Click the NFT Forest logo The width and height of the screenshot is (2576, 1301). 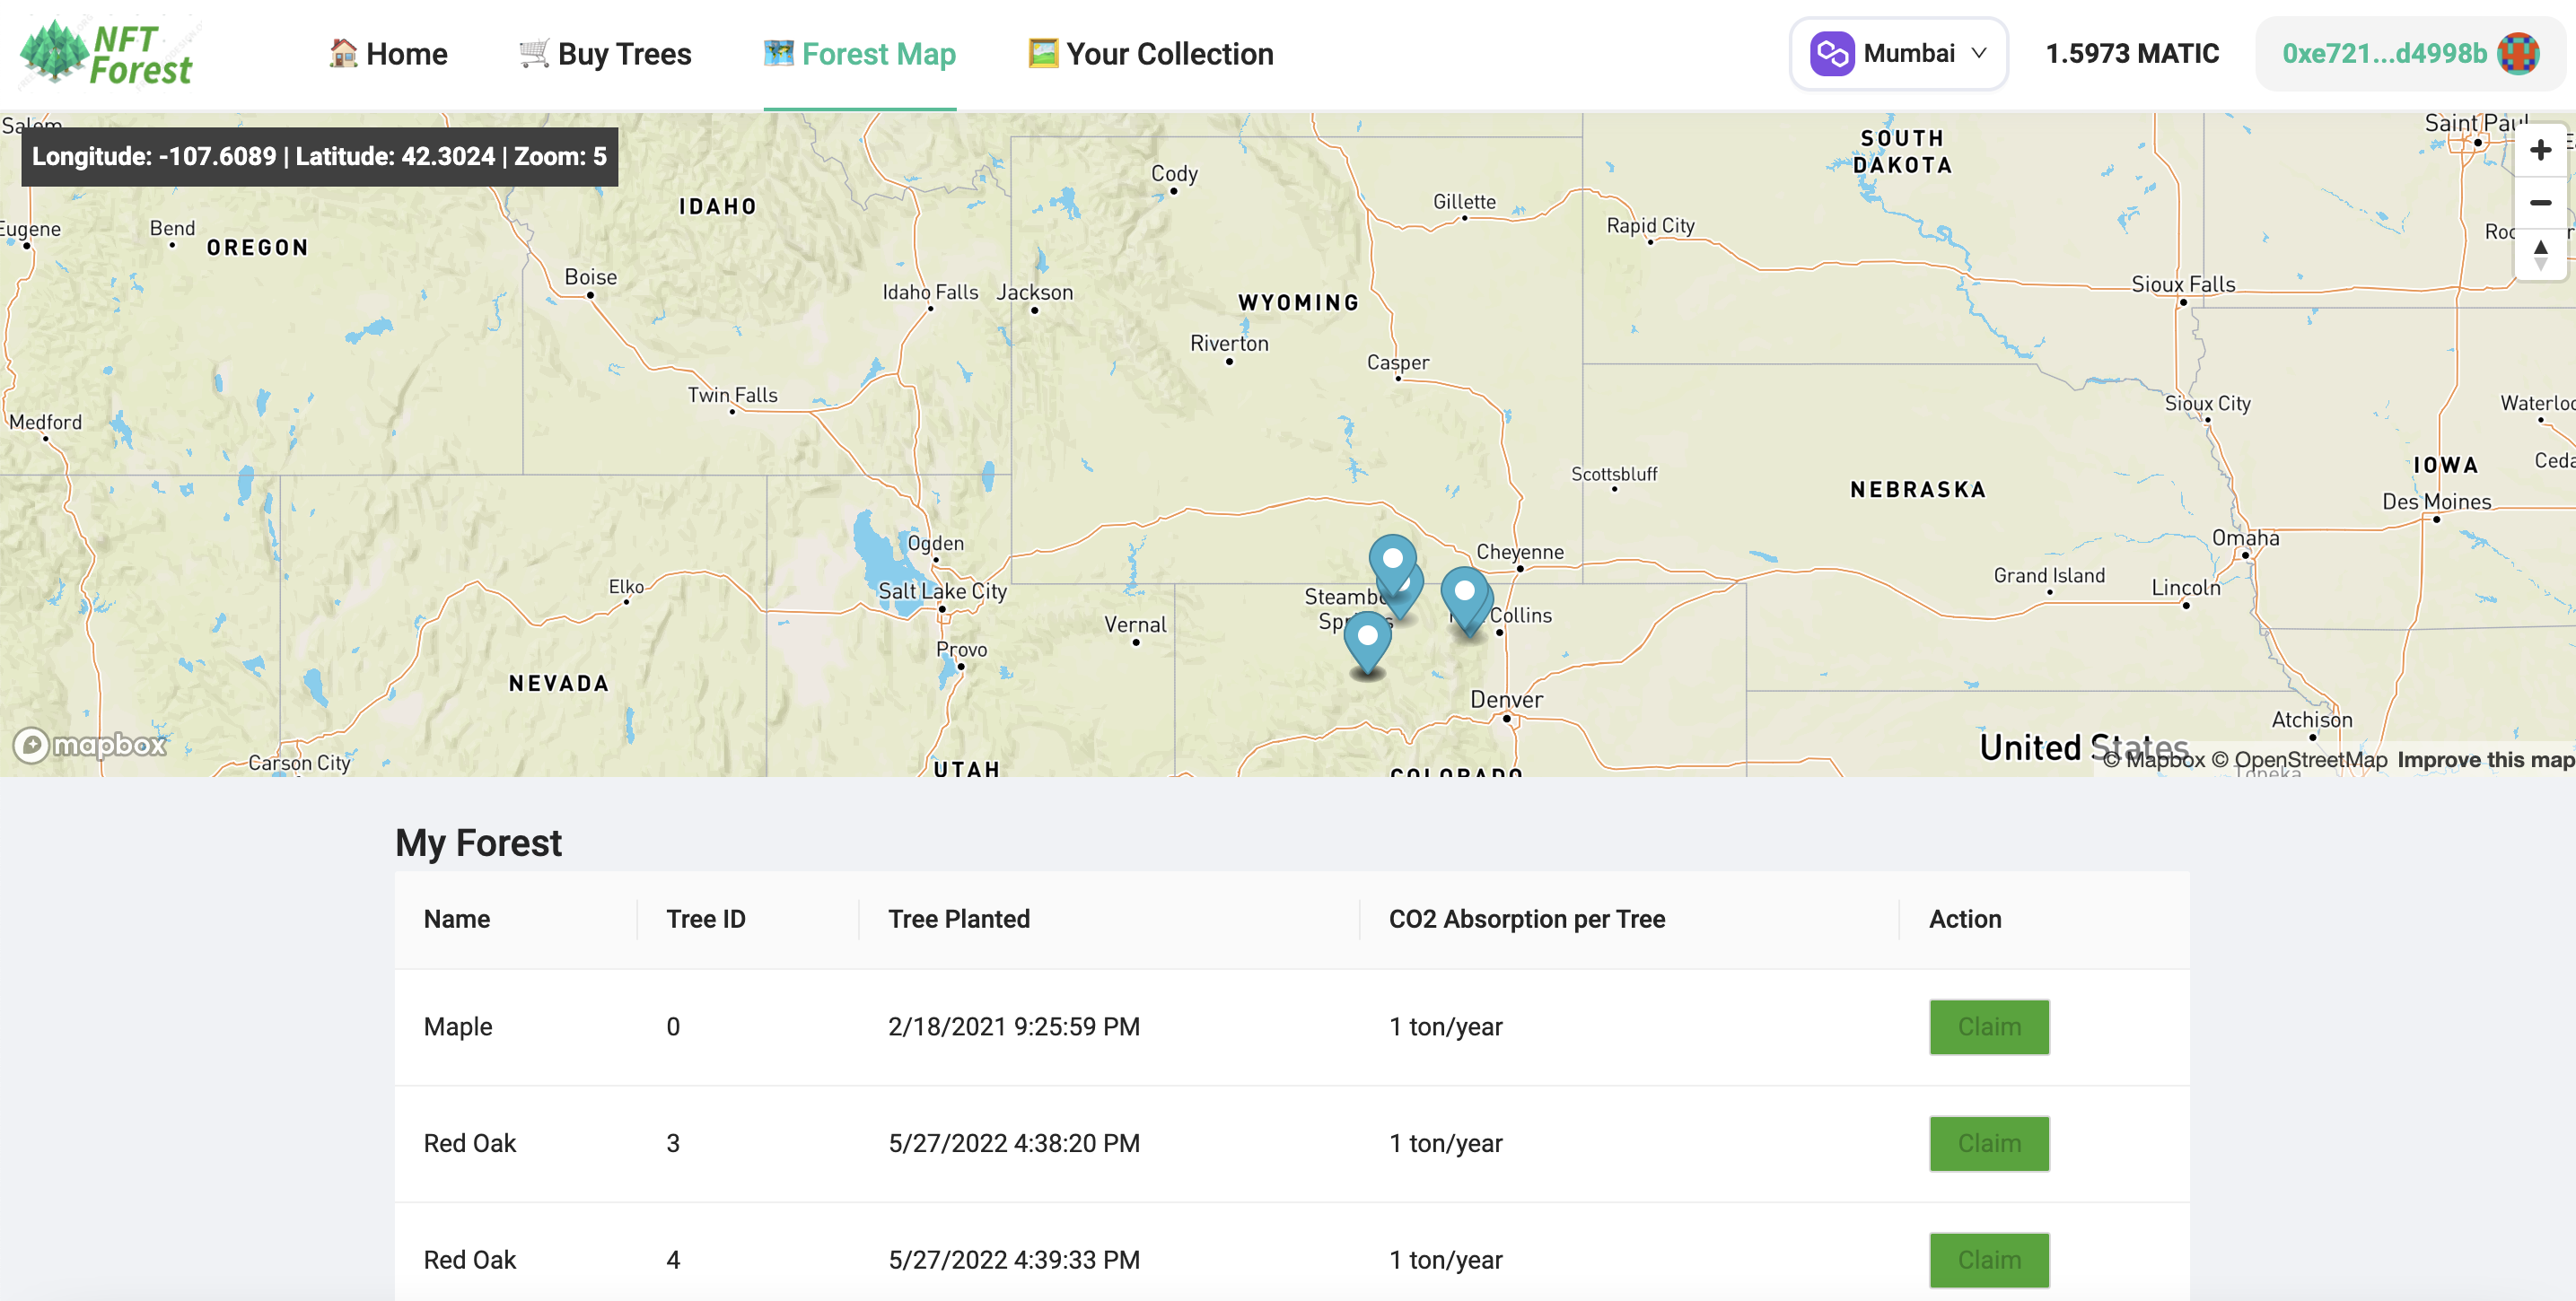click(x=106, y=53)
